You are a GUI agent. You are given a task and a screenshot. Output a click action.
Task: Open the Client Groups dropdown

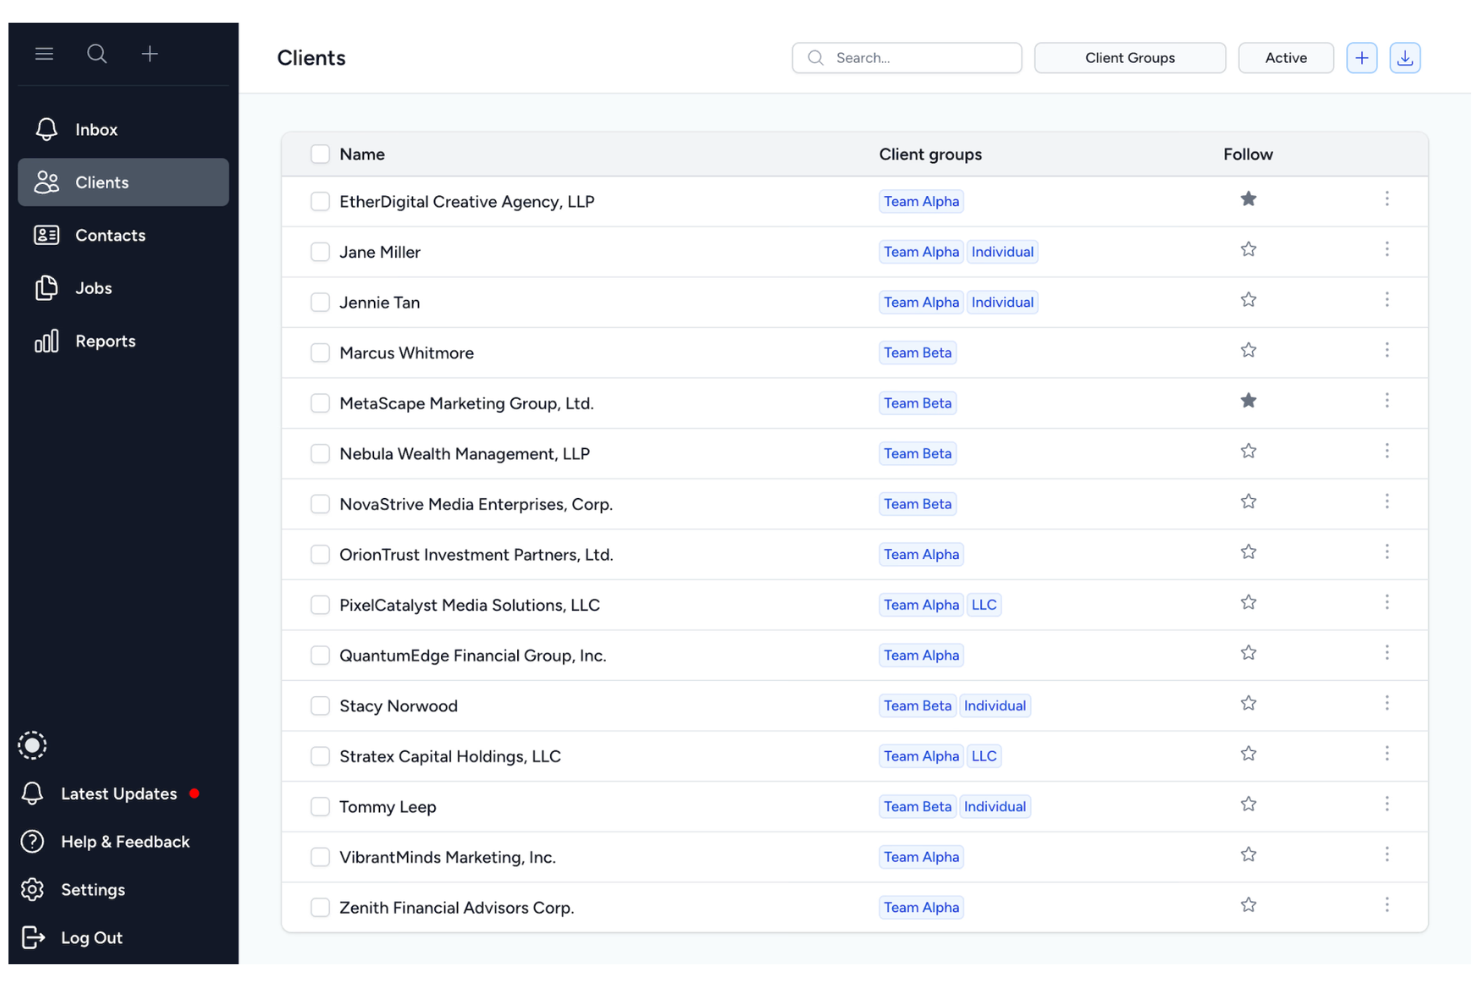(1130, 57)
